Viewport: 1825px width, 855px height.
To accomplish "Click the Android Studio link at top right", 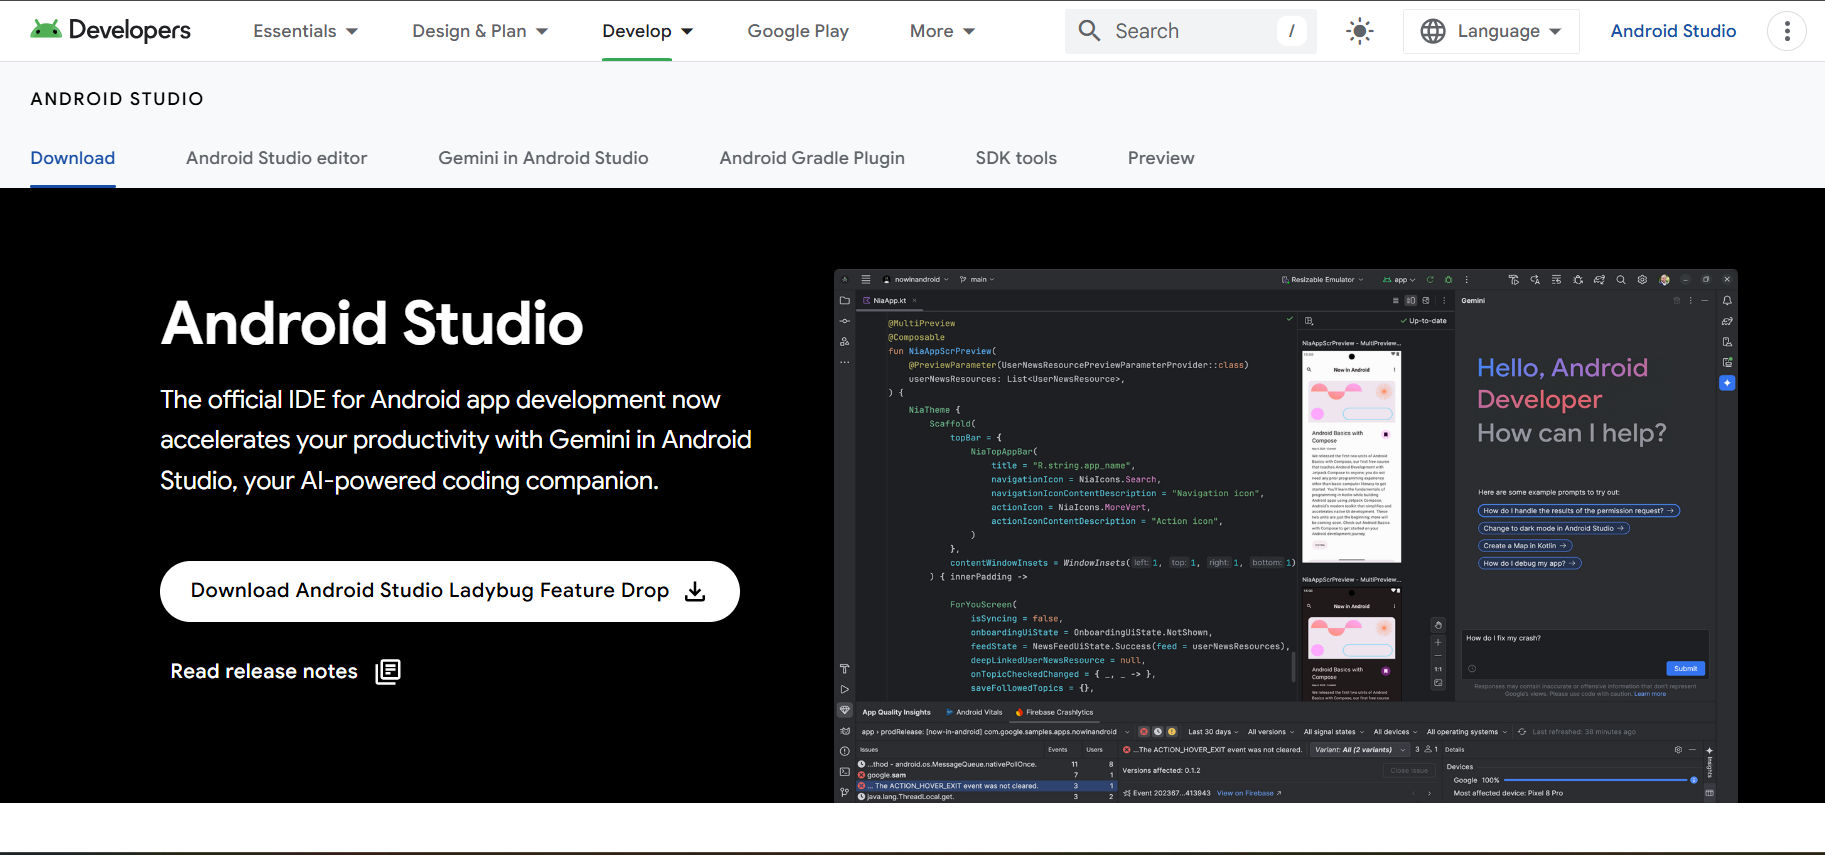I will point(1672,31).
